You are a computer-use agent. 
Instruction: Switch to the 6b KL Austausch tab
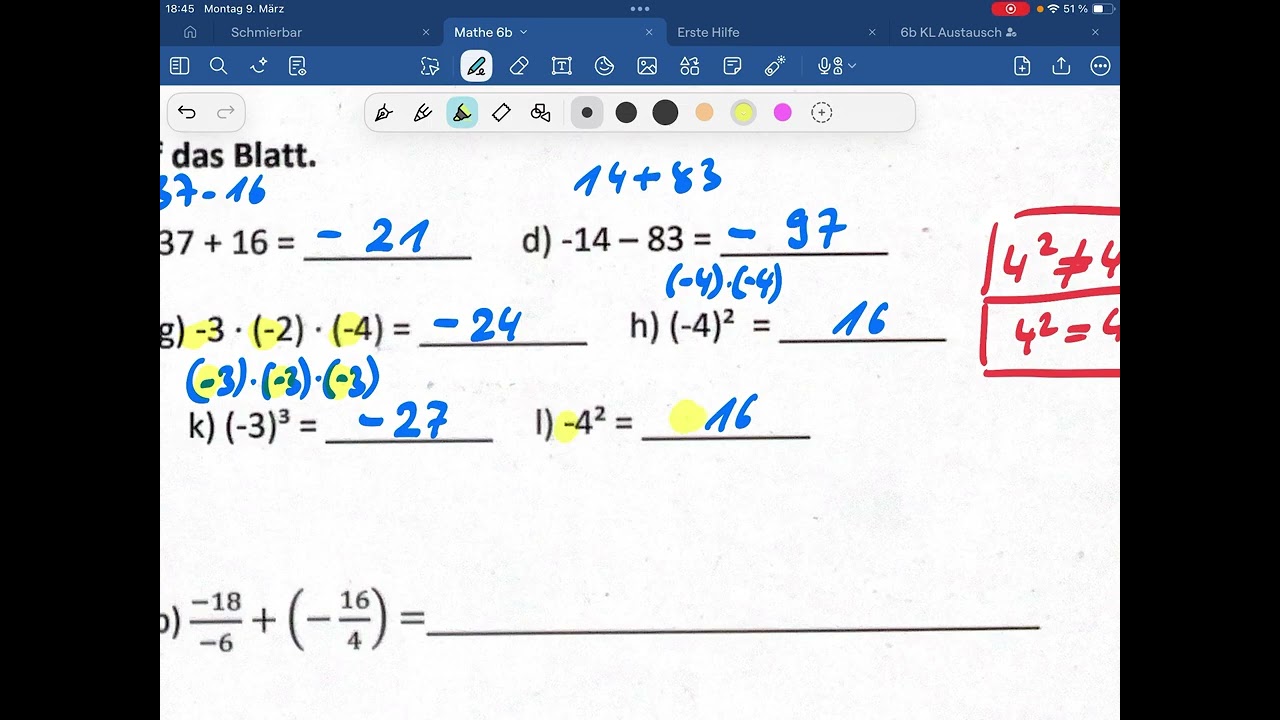[x=951, y=32]
